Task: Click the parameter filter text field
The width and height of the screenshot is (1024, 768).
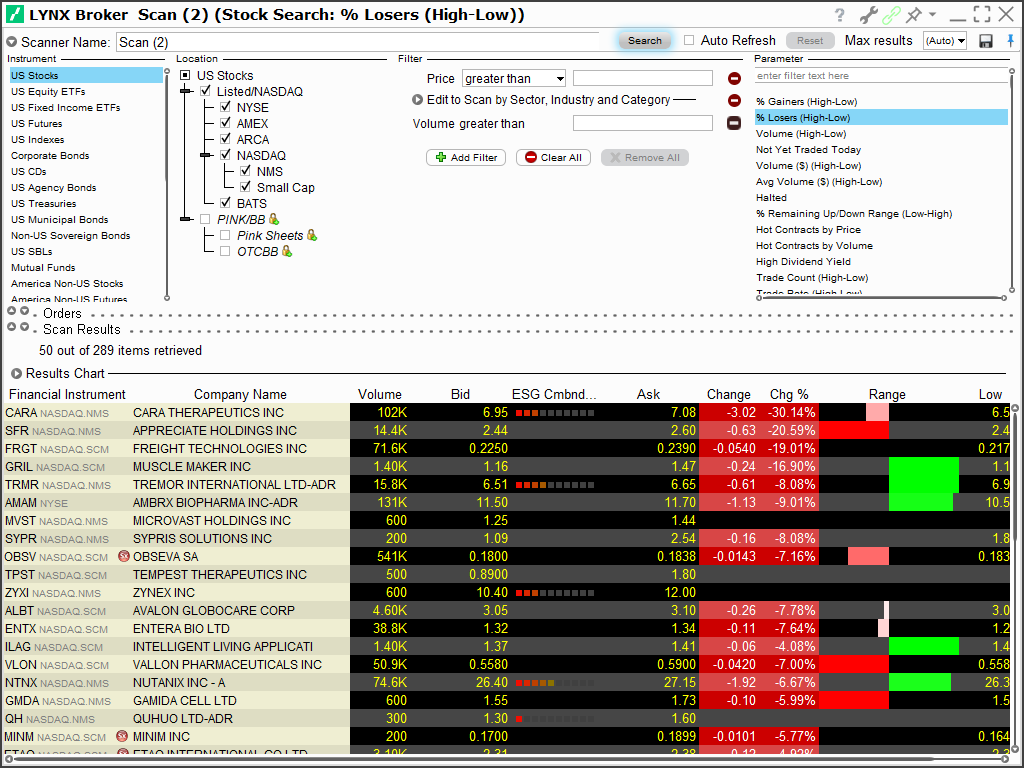Action: pos(882,76)
